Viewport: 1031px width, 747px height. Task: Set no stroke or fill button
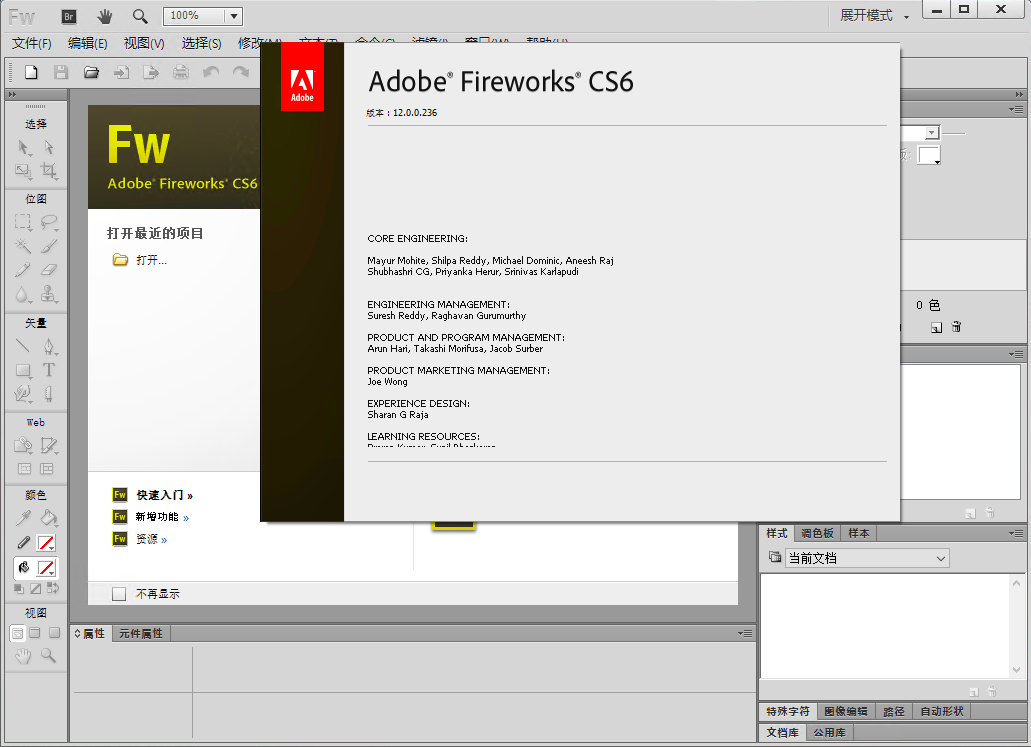pos(36,589)
